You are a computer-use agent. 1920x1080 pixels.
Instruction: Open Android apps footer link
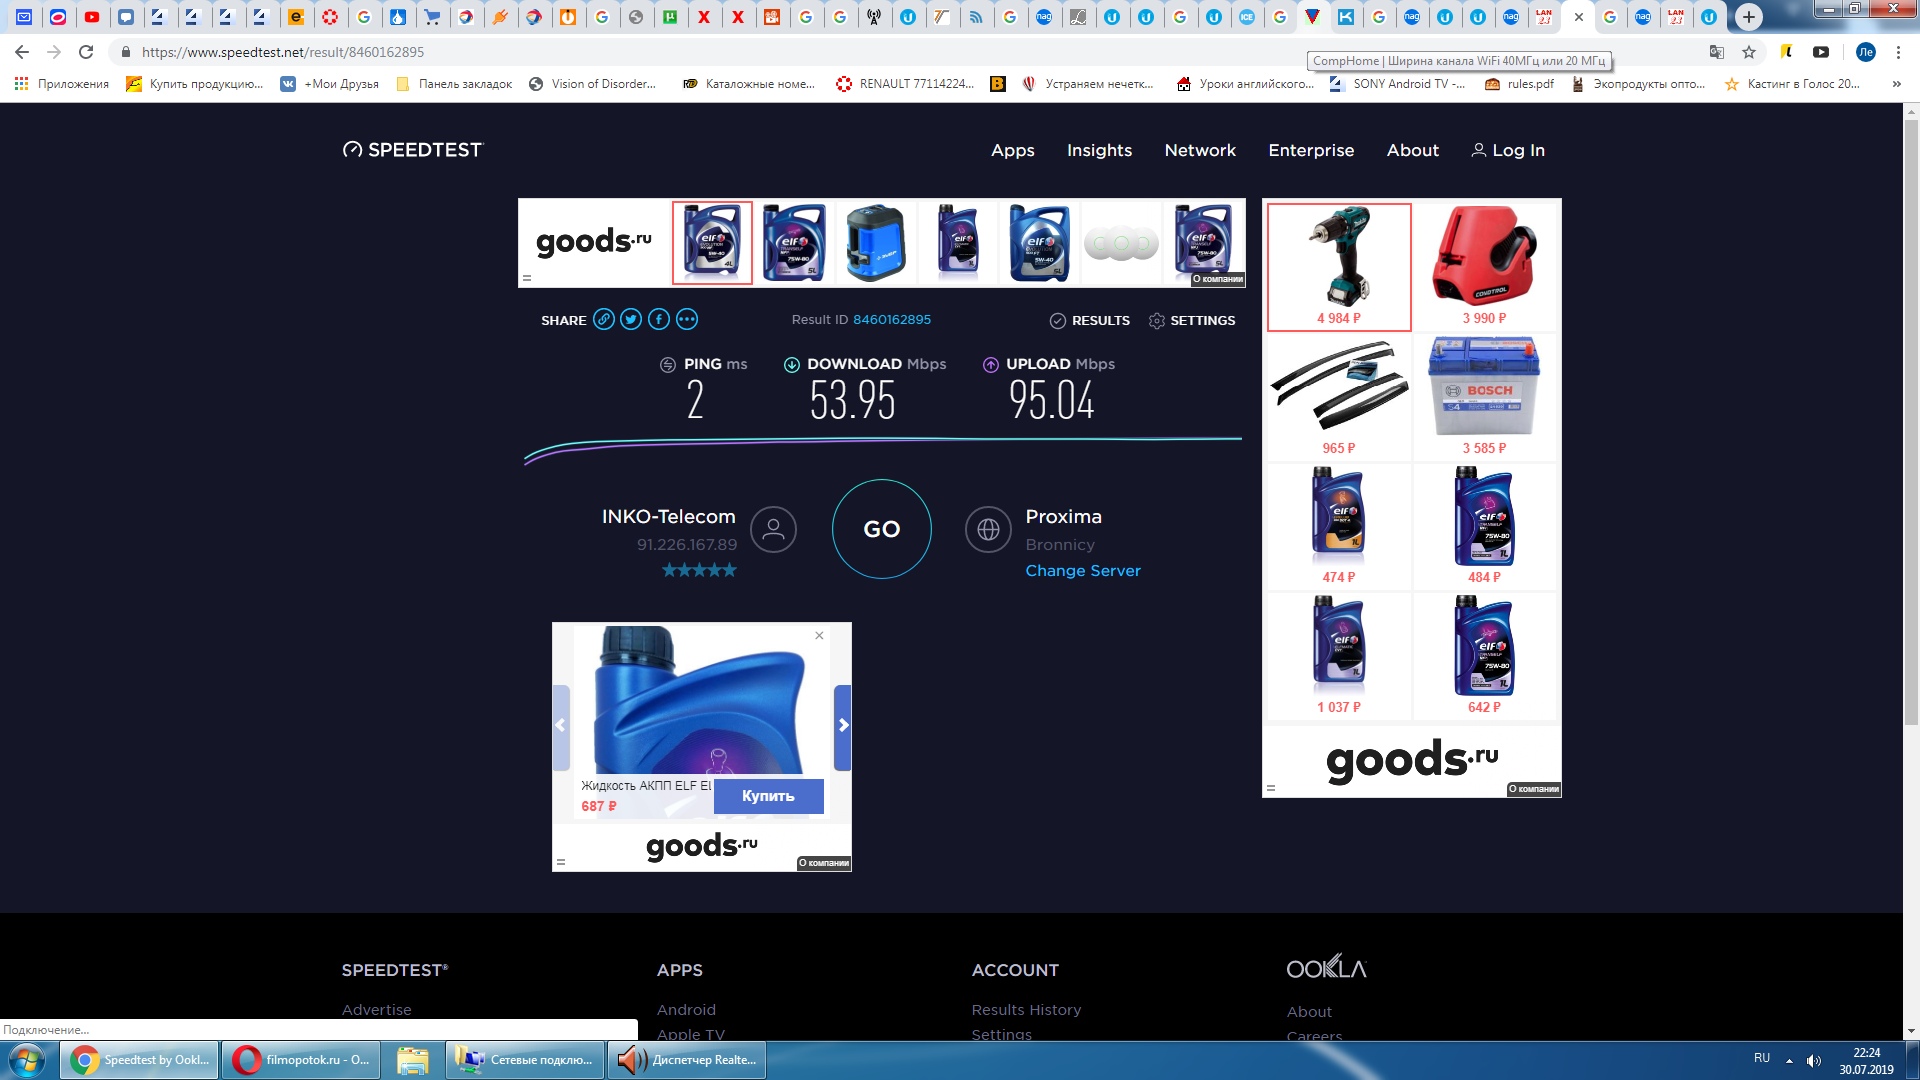coord(686,1010)
